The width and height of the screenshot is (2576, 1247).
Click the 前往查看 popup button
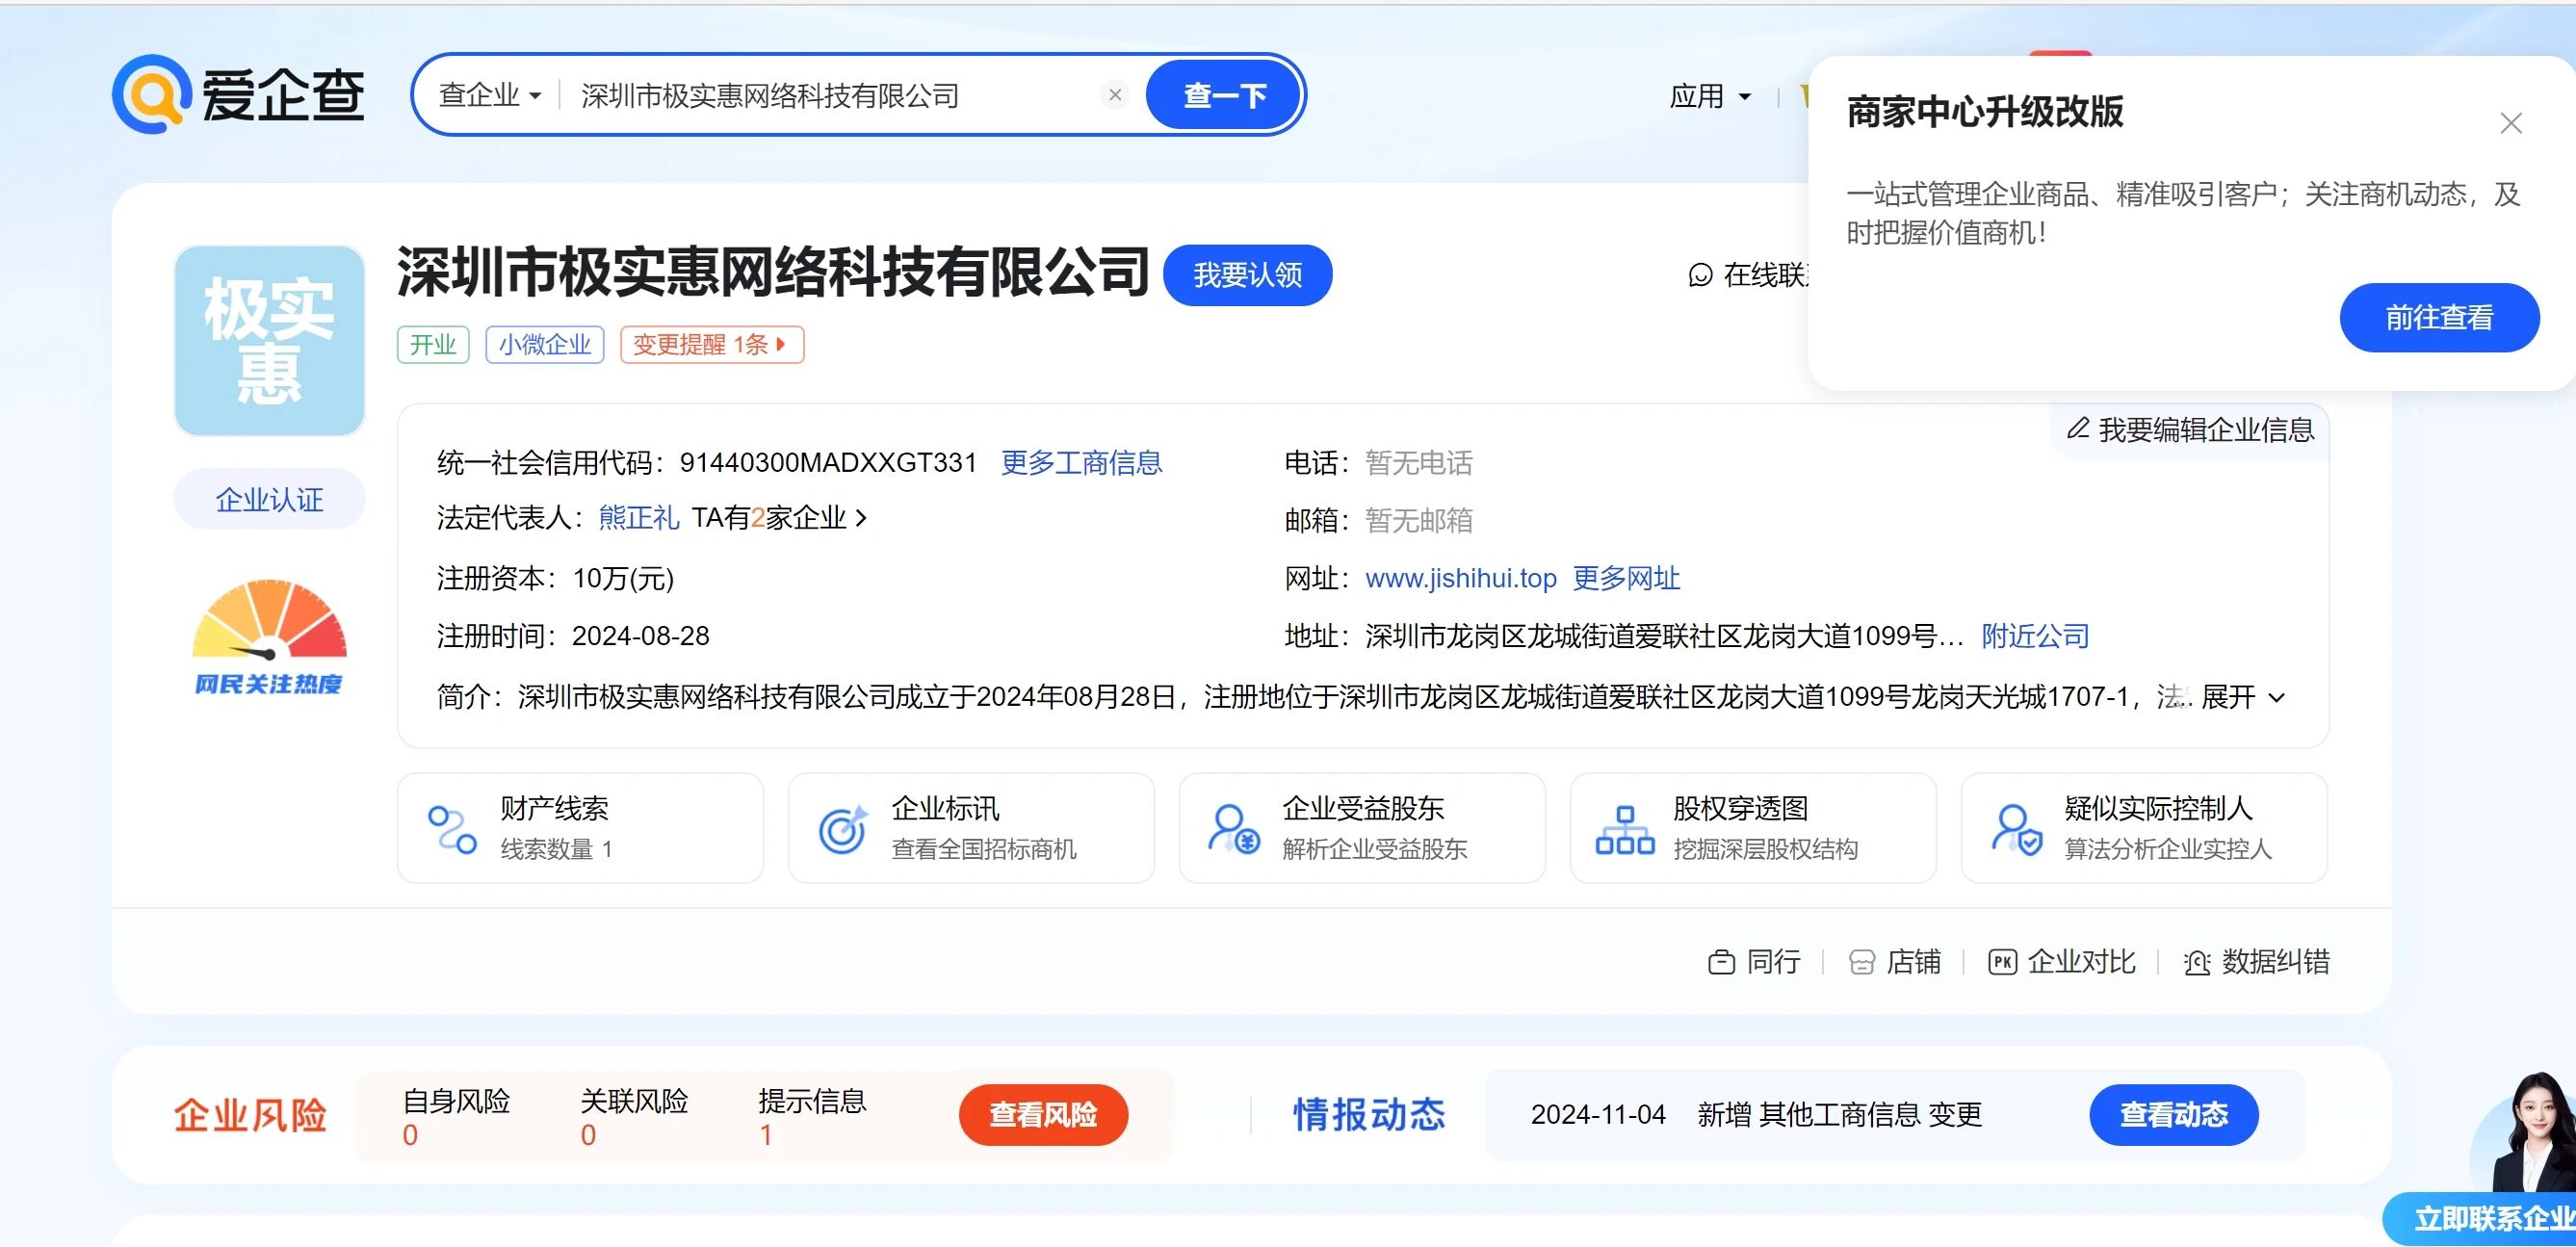click(x=2438, y=318)
